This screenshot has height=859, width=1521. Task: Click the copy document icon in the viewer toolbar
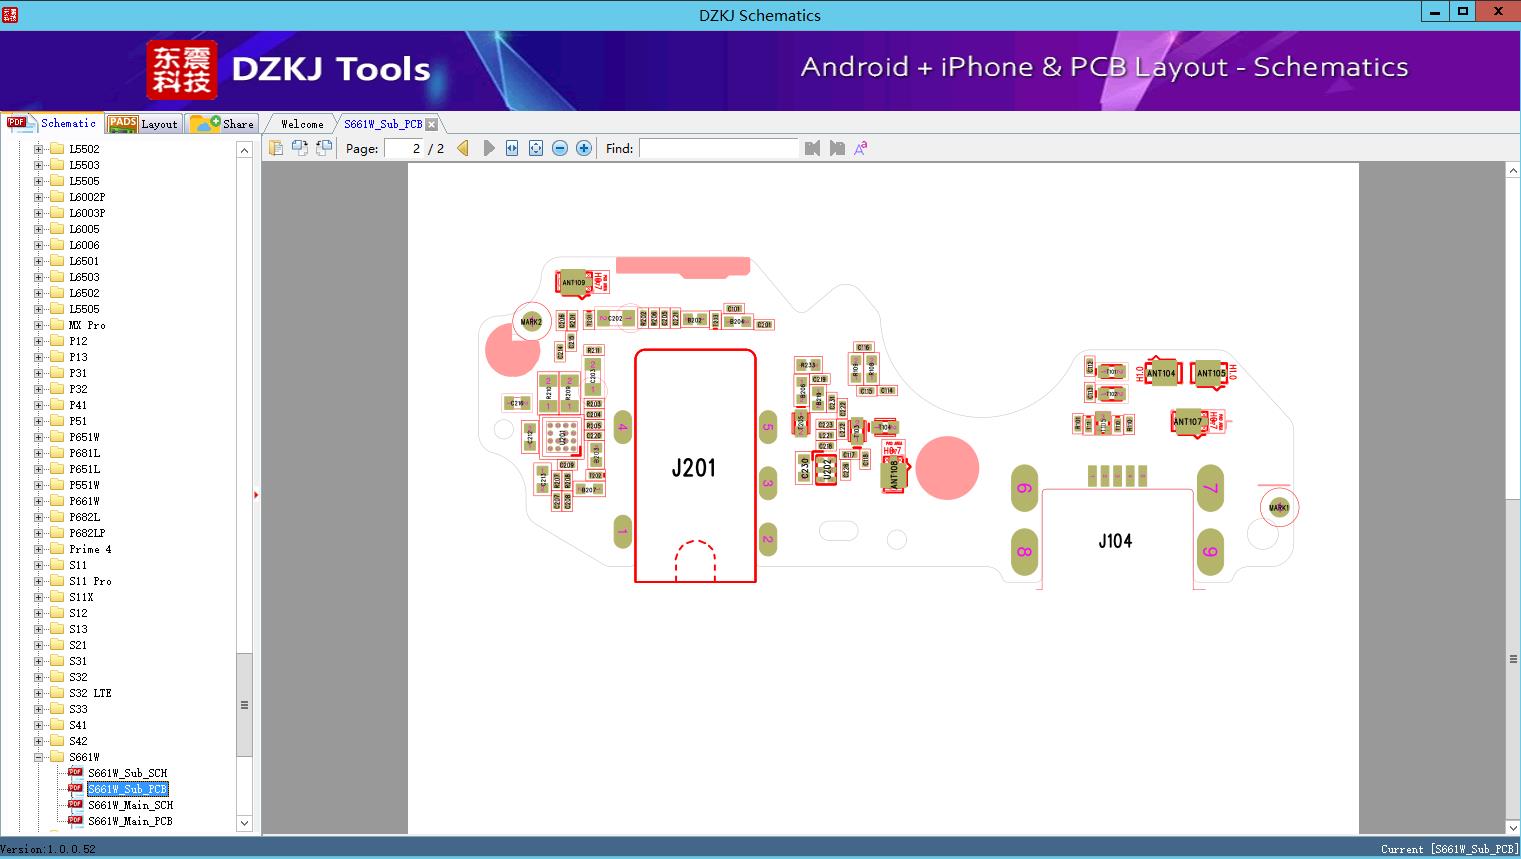pyautogui.click(x=276, y=148)
